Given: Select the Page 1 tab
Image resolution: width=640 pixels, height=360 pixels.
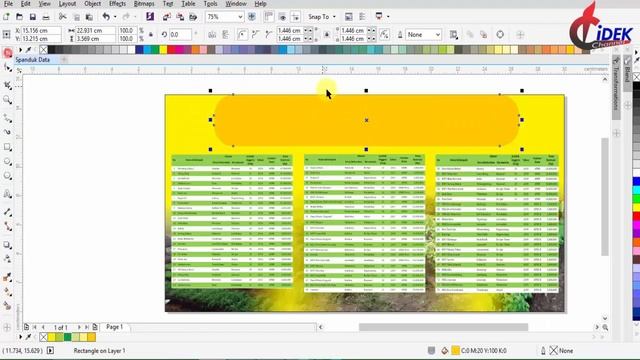Looking at the screenshot, I should pyautogui.click(x=115, y=327).
